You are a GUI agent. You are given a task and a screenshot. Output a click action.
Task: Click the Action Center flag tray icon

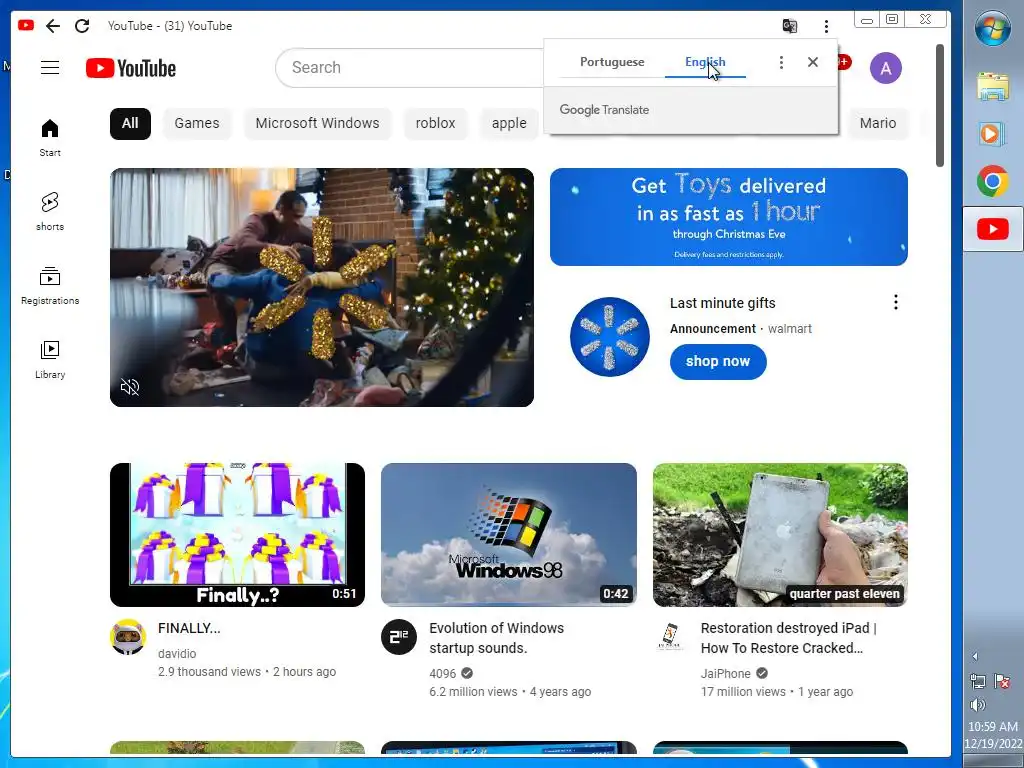[1002, 682]
